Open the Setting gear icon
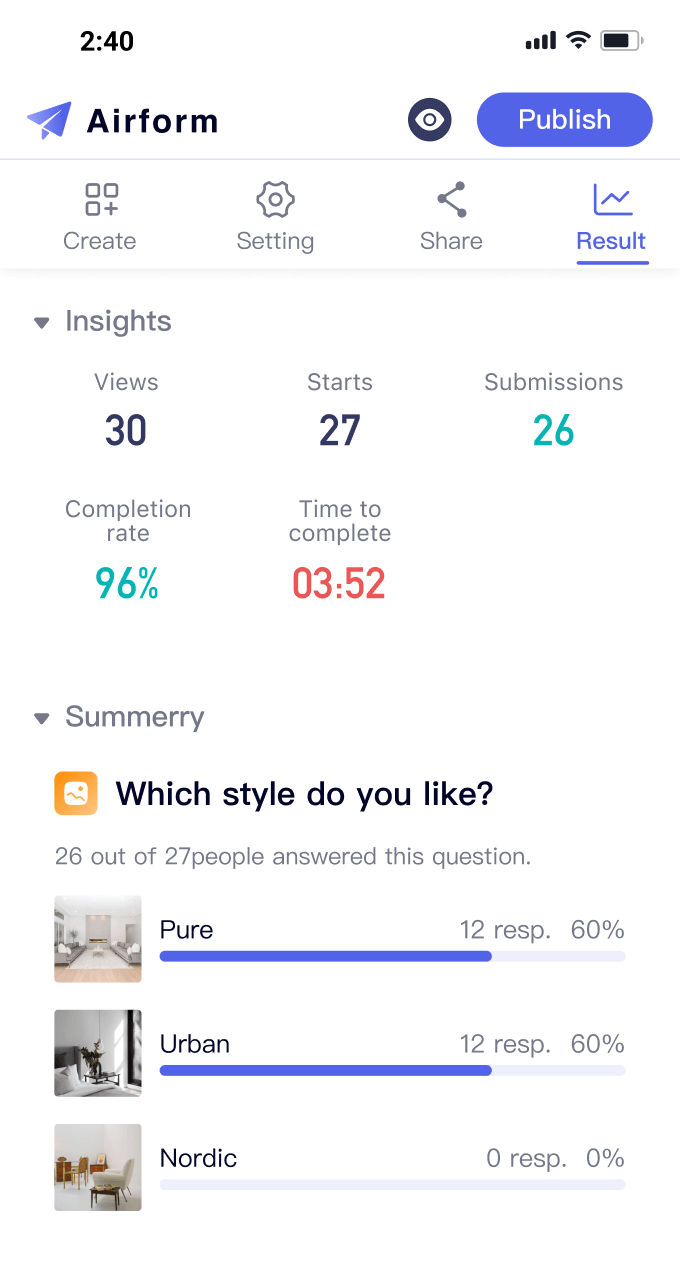This screenshot has height=1264, width=680. point(275,199)
